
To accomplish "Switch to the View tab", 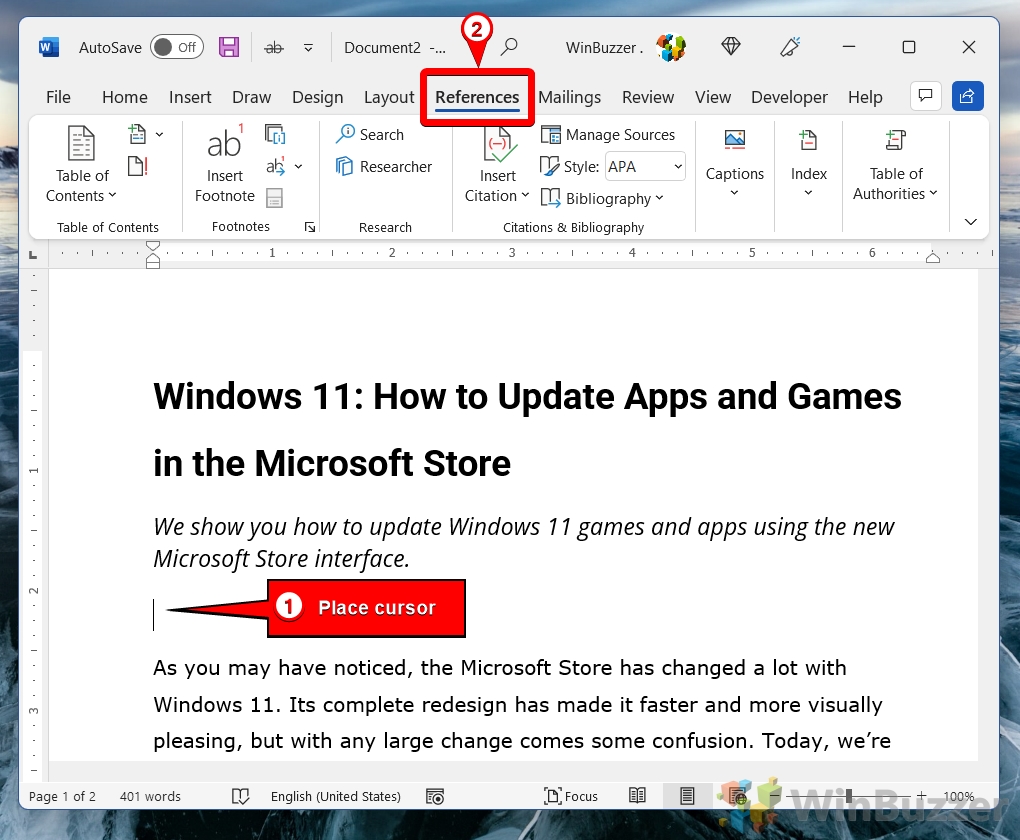I will coord(713,97).
